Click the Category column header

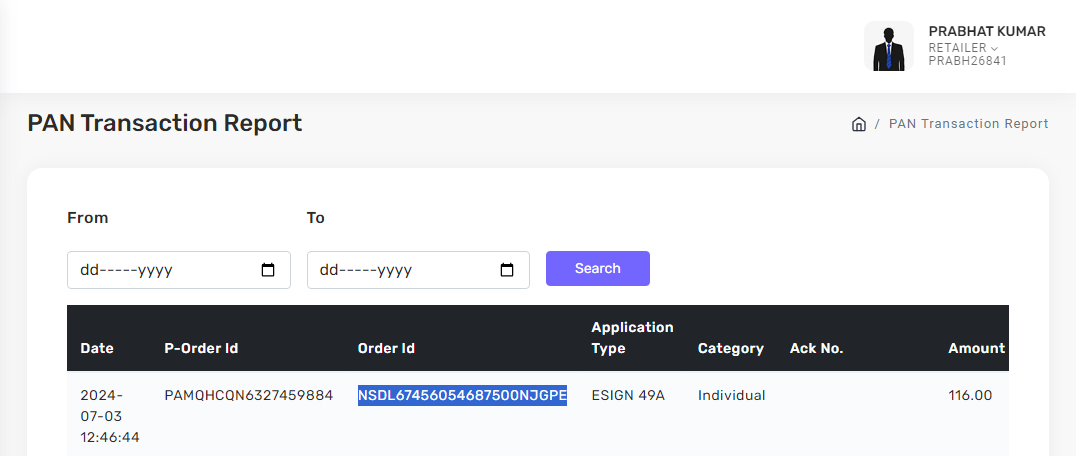(x=730, y=348)
